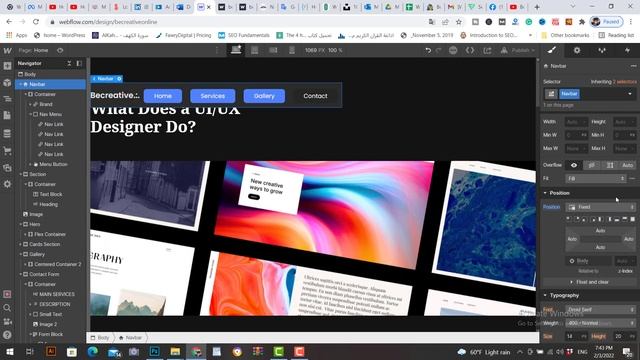The width and height of the screenshot is (640, 360).
Task: Click Navbar selector class tag
Action: (x=569, y=94)
